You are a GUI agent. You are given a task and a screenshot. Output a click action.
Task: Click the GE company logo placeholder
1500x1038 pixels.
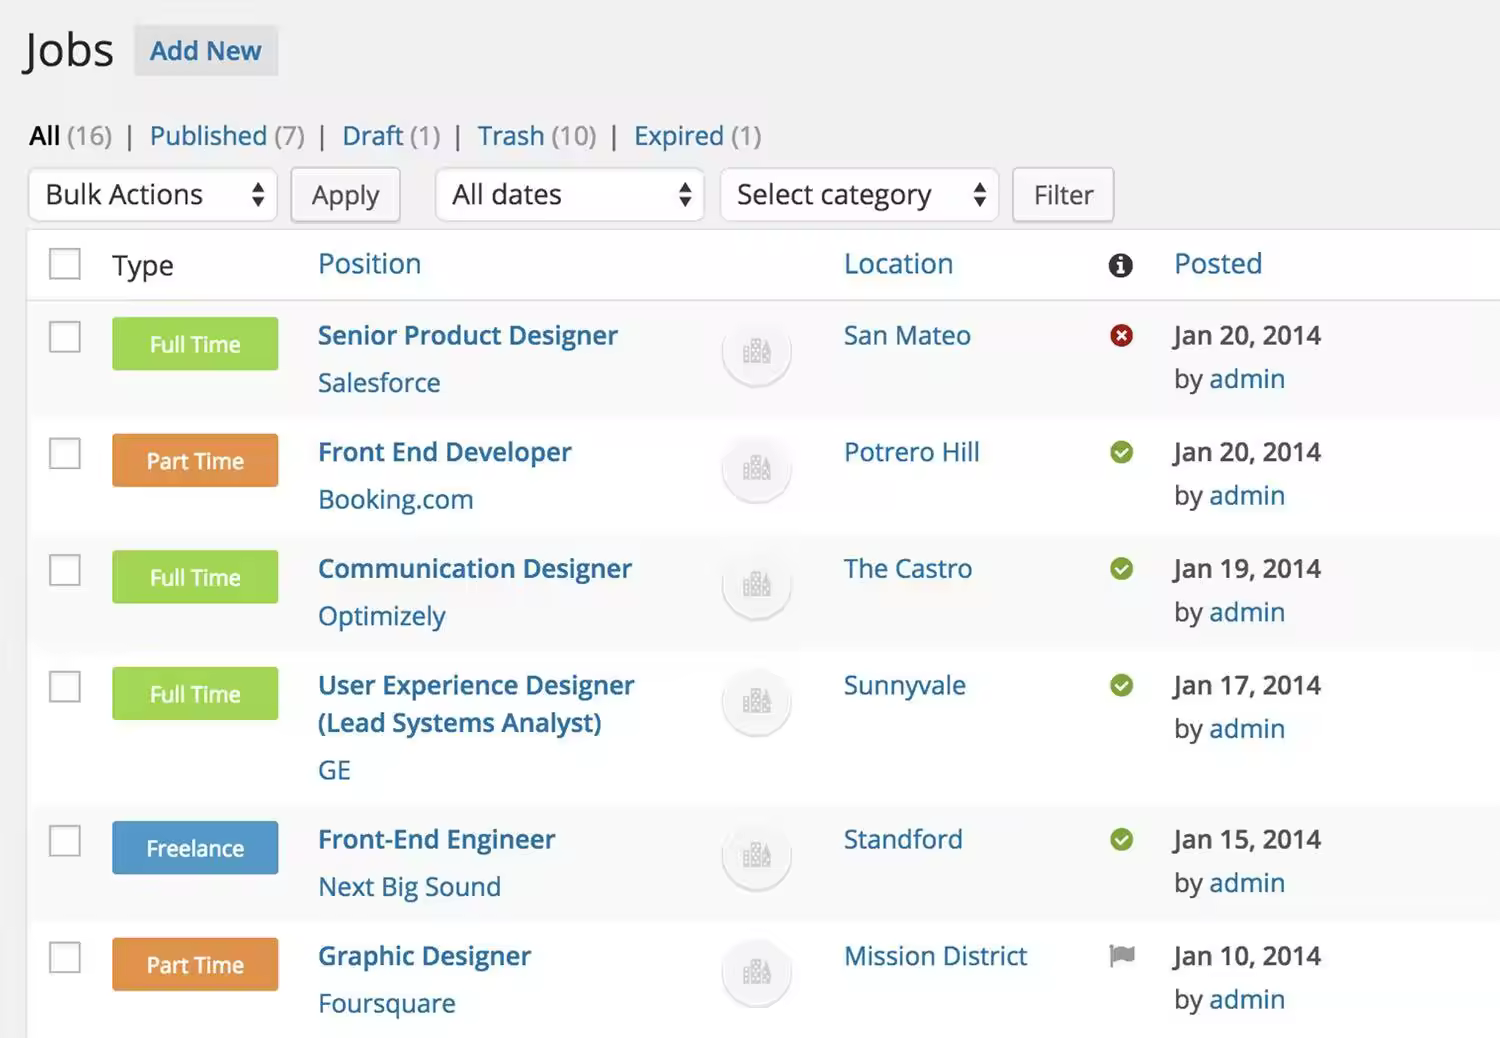point(757,701)
